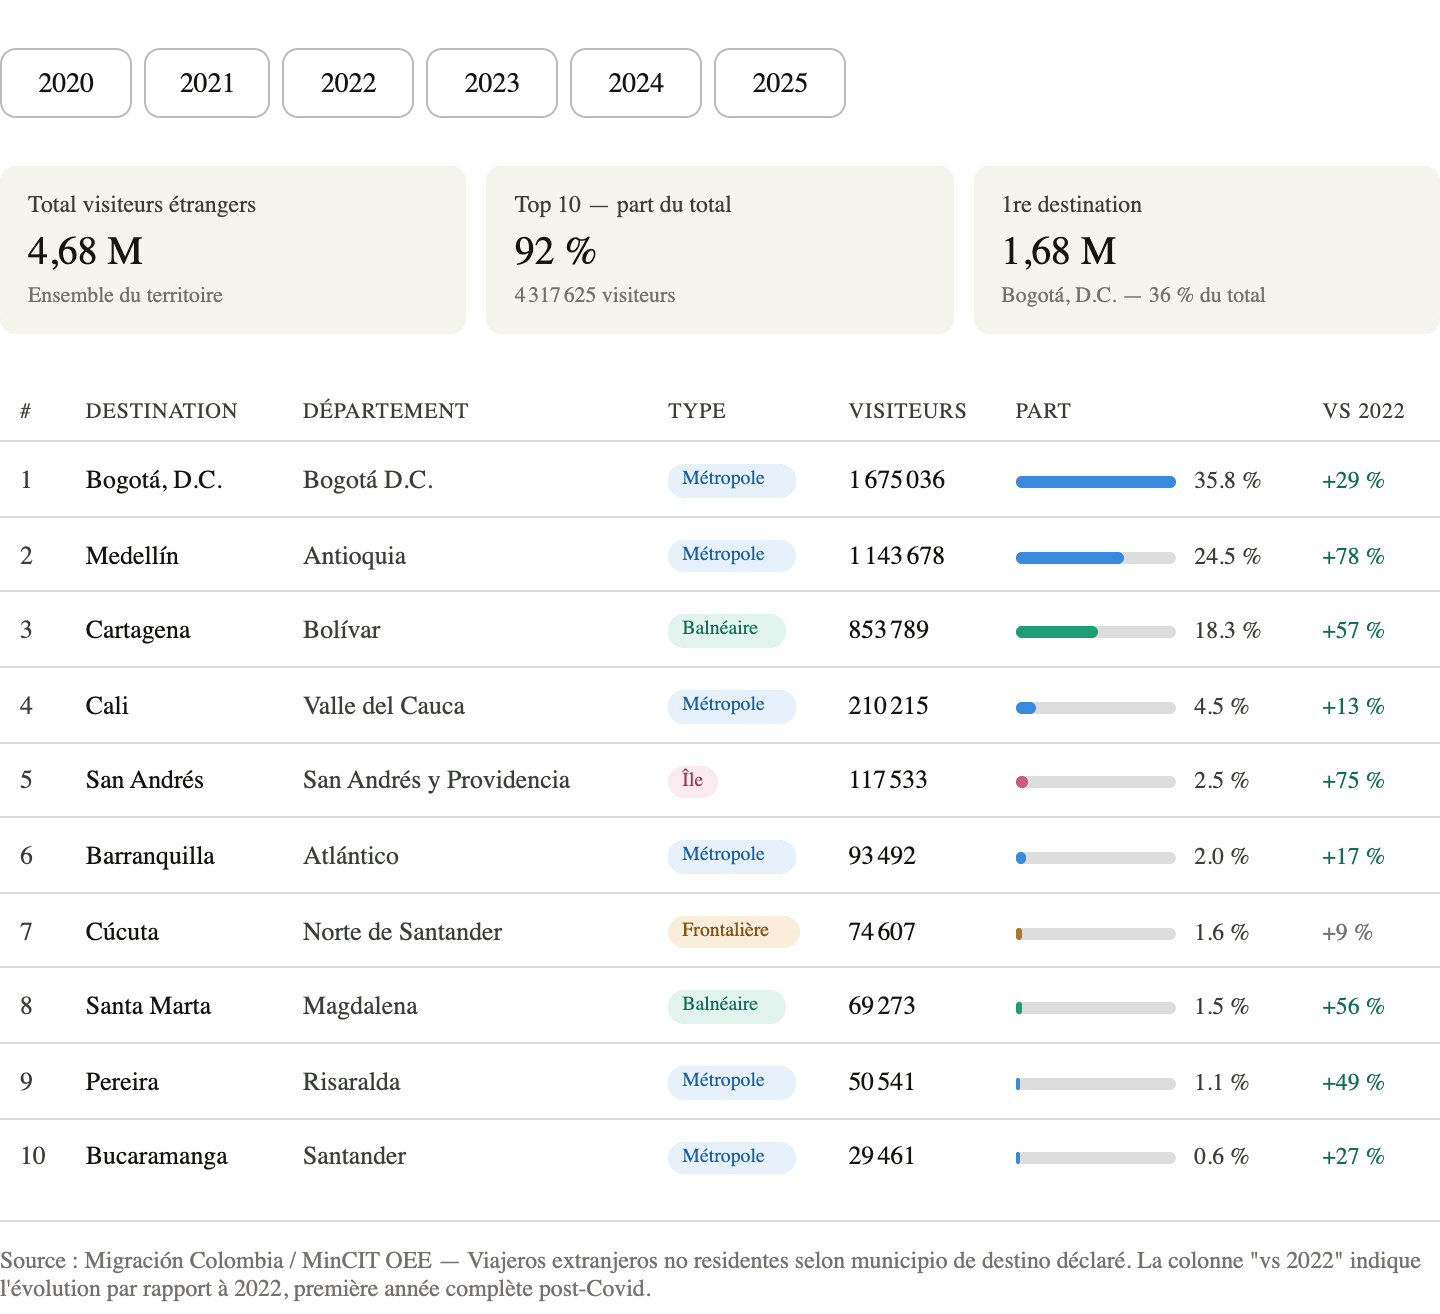Open the 2023 year tab

click(492, 83)
